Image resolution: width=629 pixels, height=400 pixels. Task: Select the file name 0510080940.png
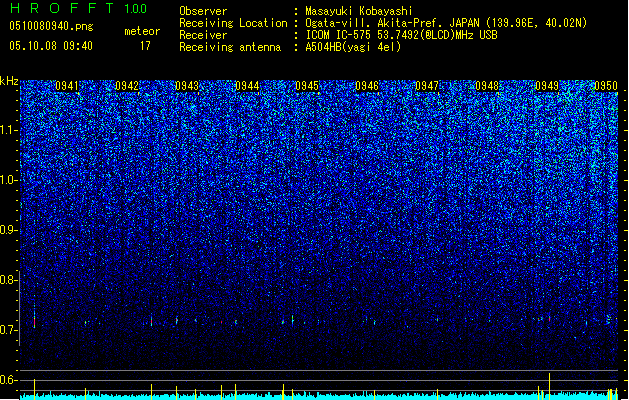(x=51, y=26)
